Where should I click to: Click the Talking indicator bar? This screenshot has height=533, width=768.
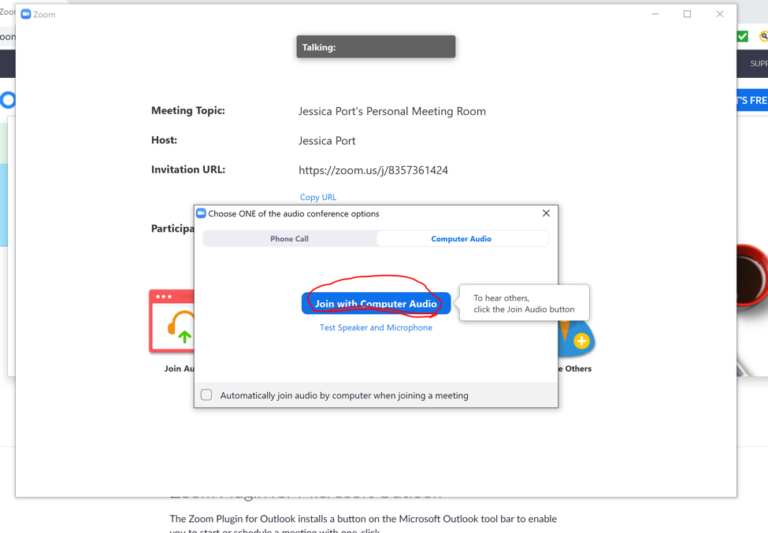coord(376,47)
